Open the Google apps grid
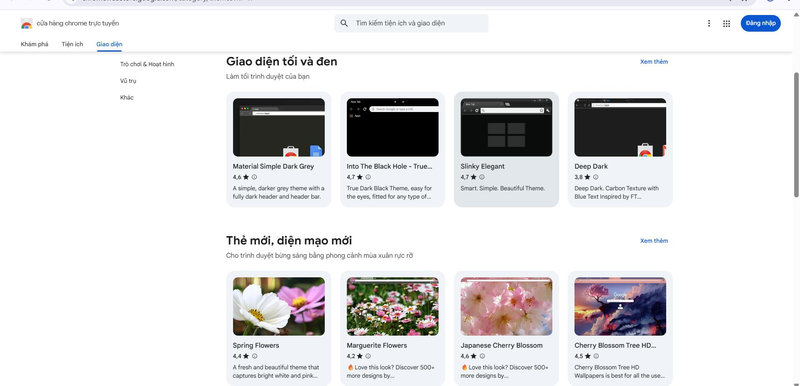This screenshot has width=800, height=386. pyautogui.click(x=727, y=23)
